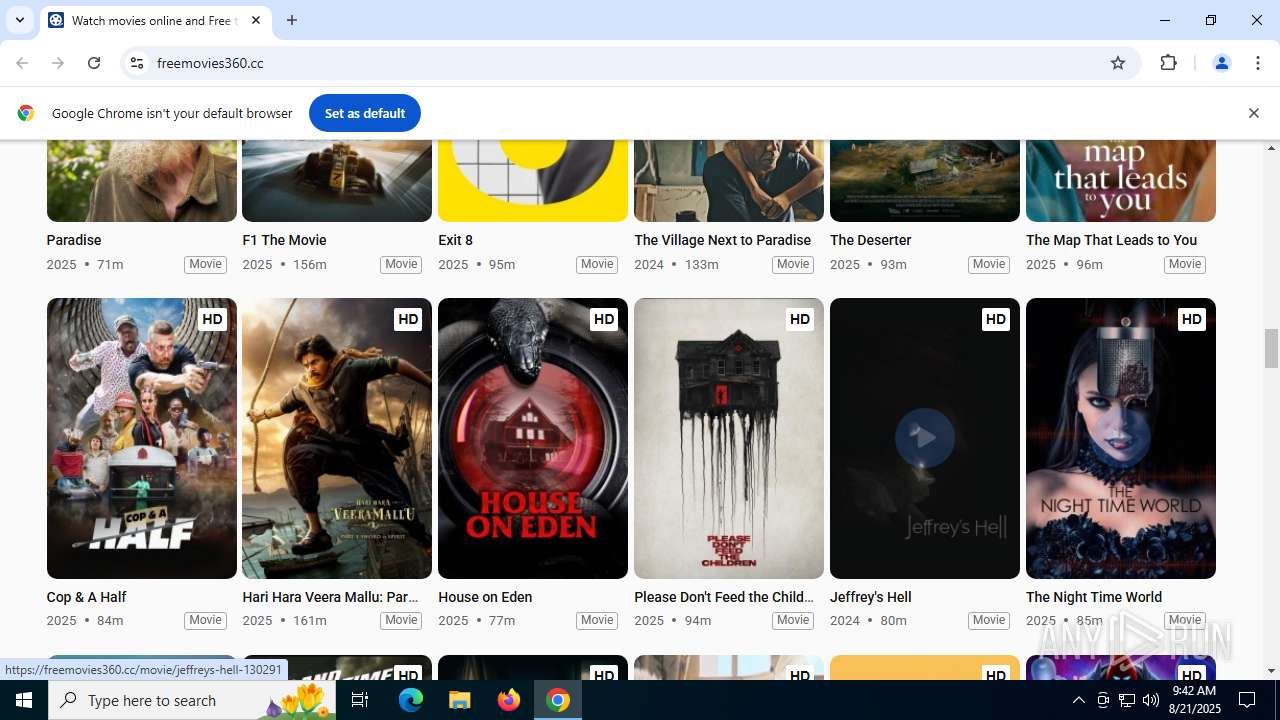1280x720 pixels.
Task: Click the Jeffrey's Hell title
Action: pos(870,597)
